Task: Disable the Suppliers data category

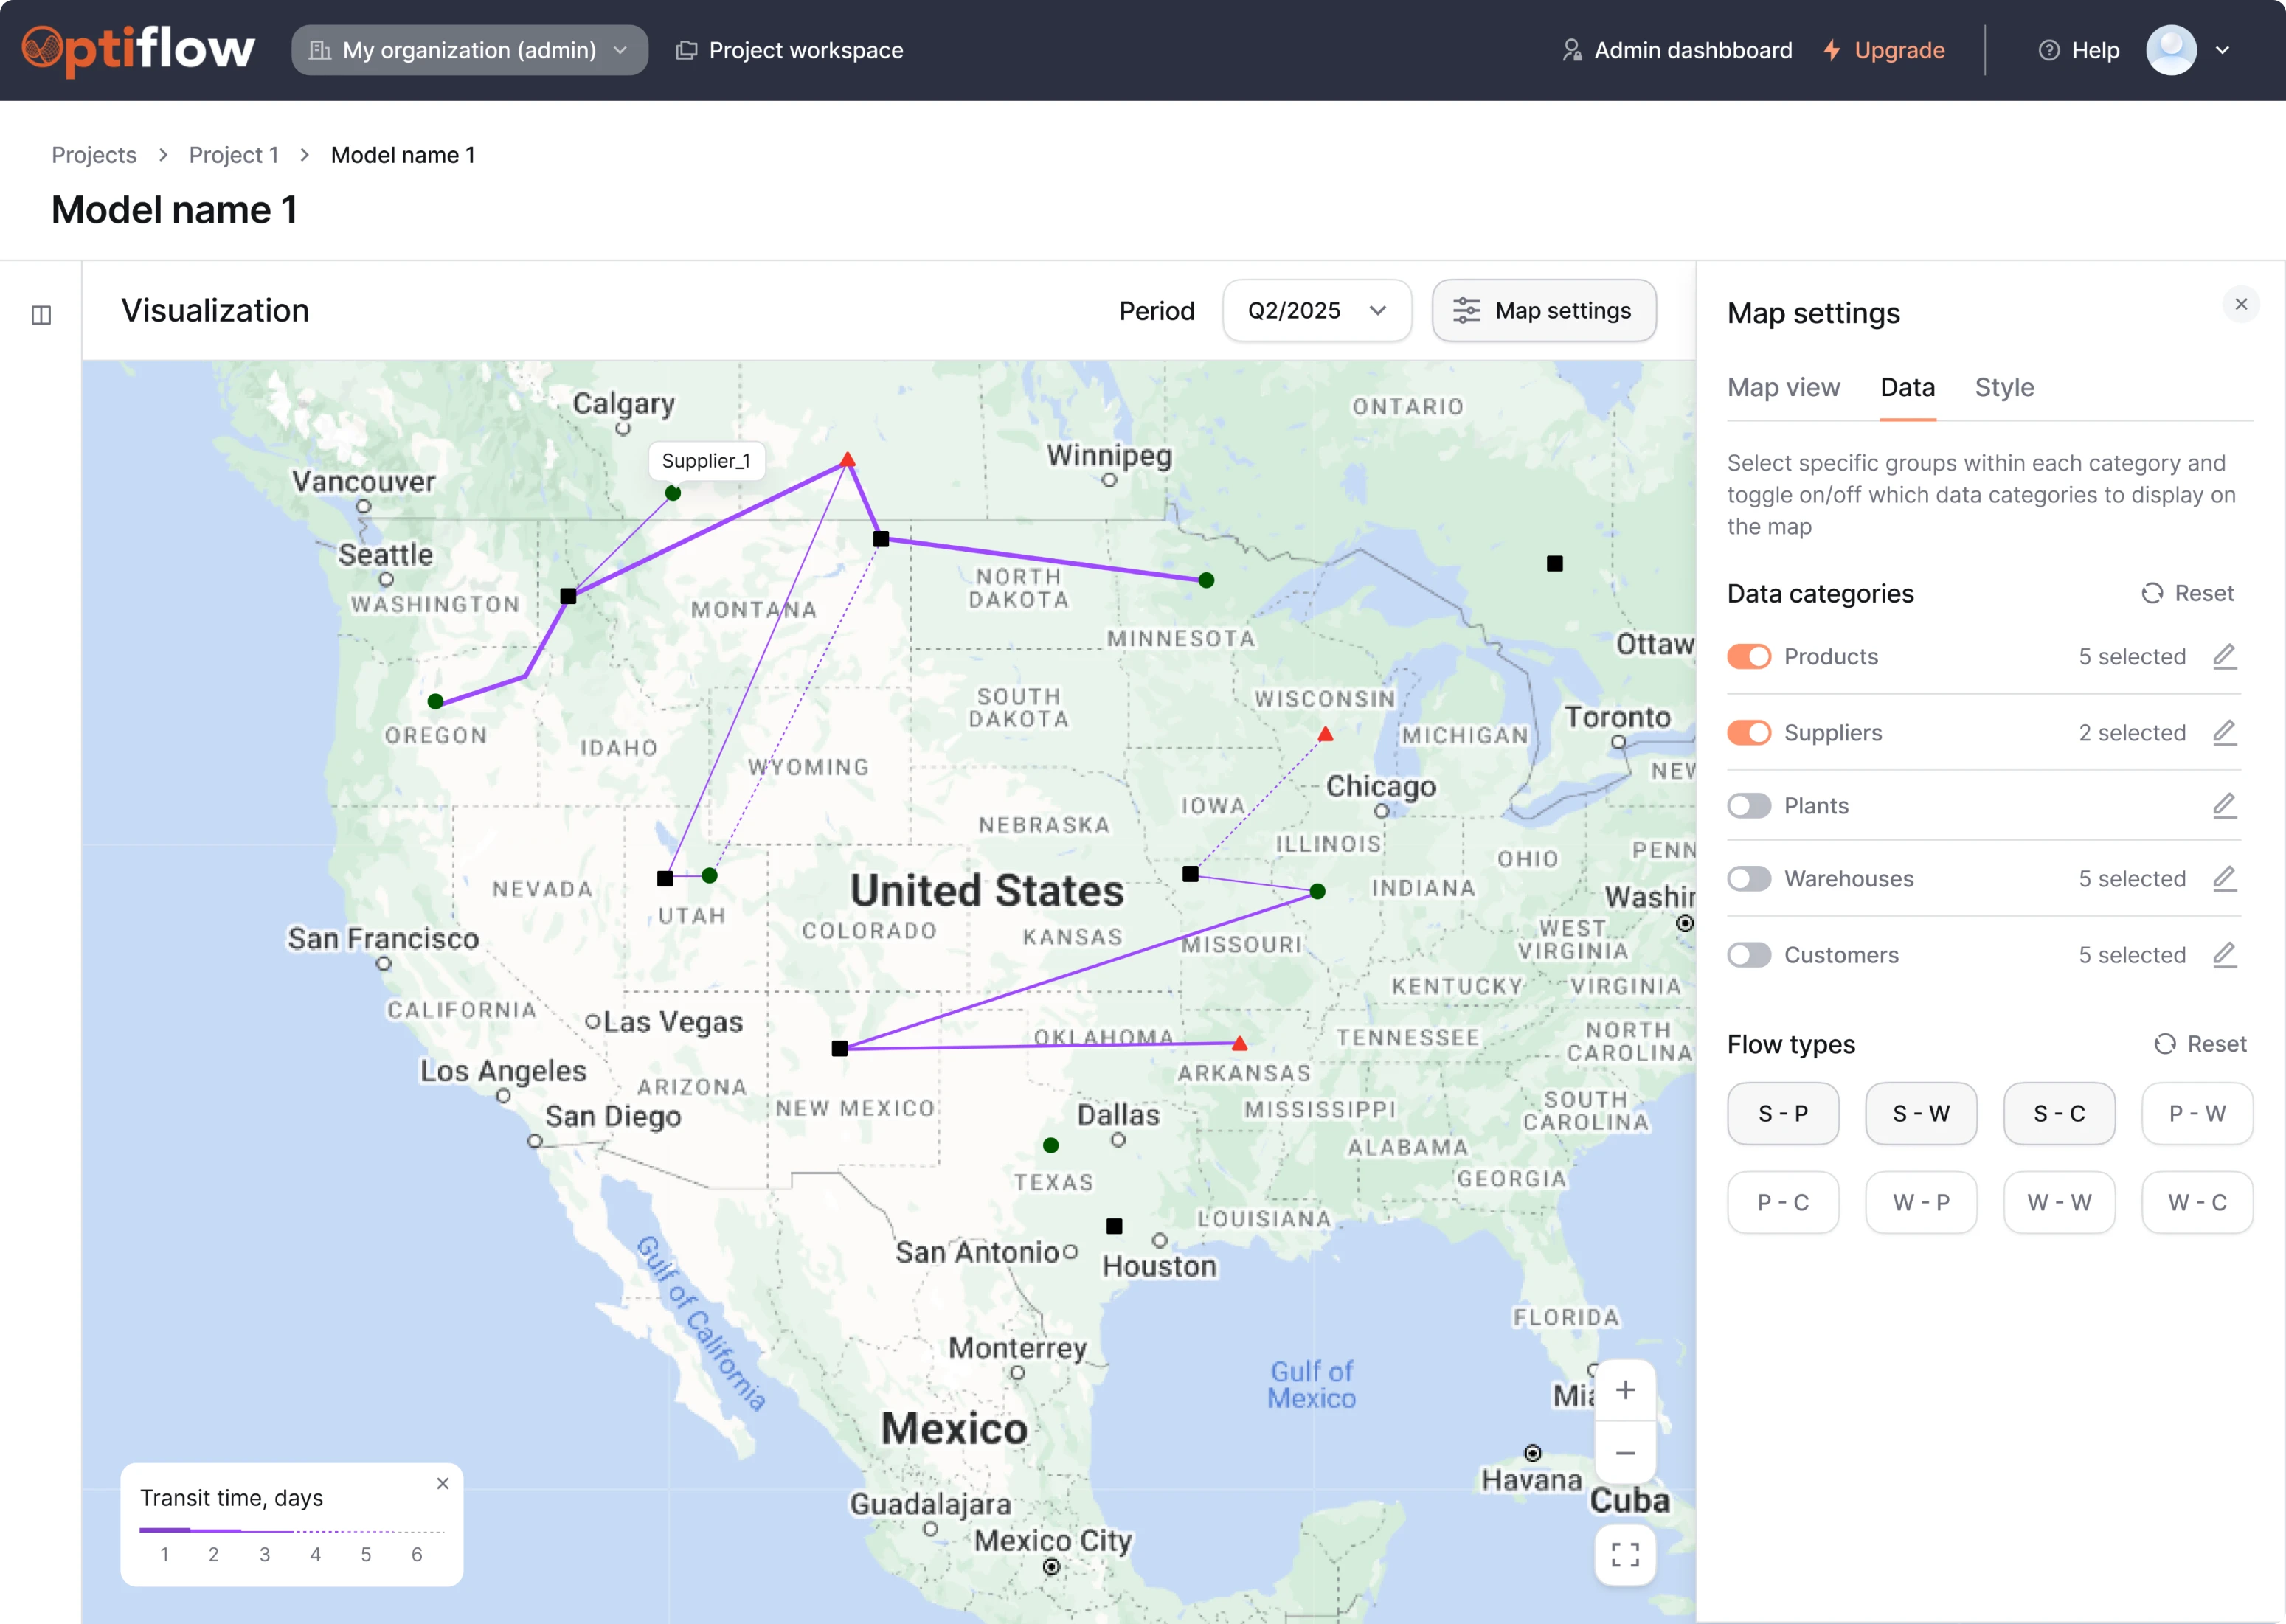Action: [x=1749, y=732]
